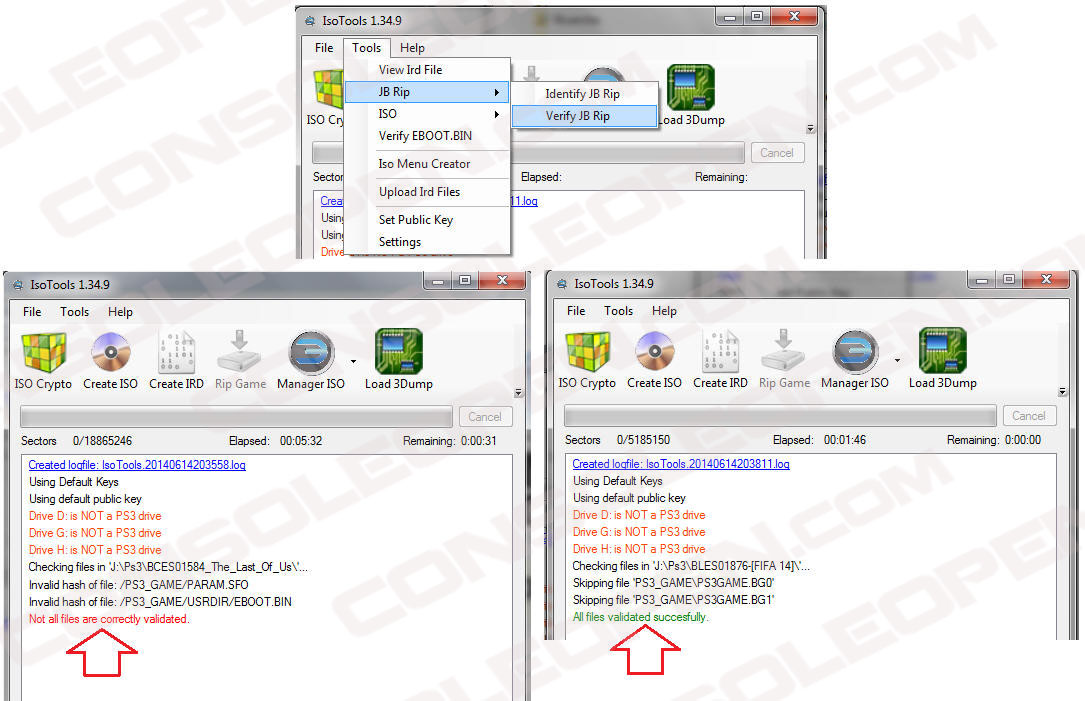Click the progress bar in FIFA 14 window
Screen dimensions: 1085x701
click(781, 415)
